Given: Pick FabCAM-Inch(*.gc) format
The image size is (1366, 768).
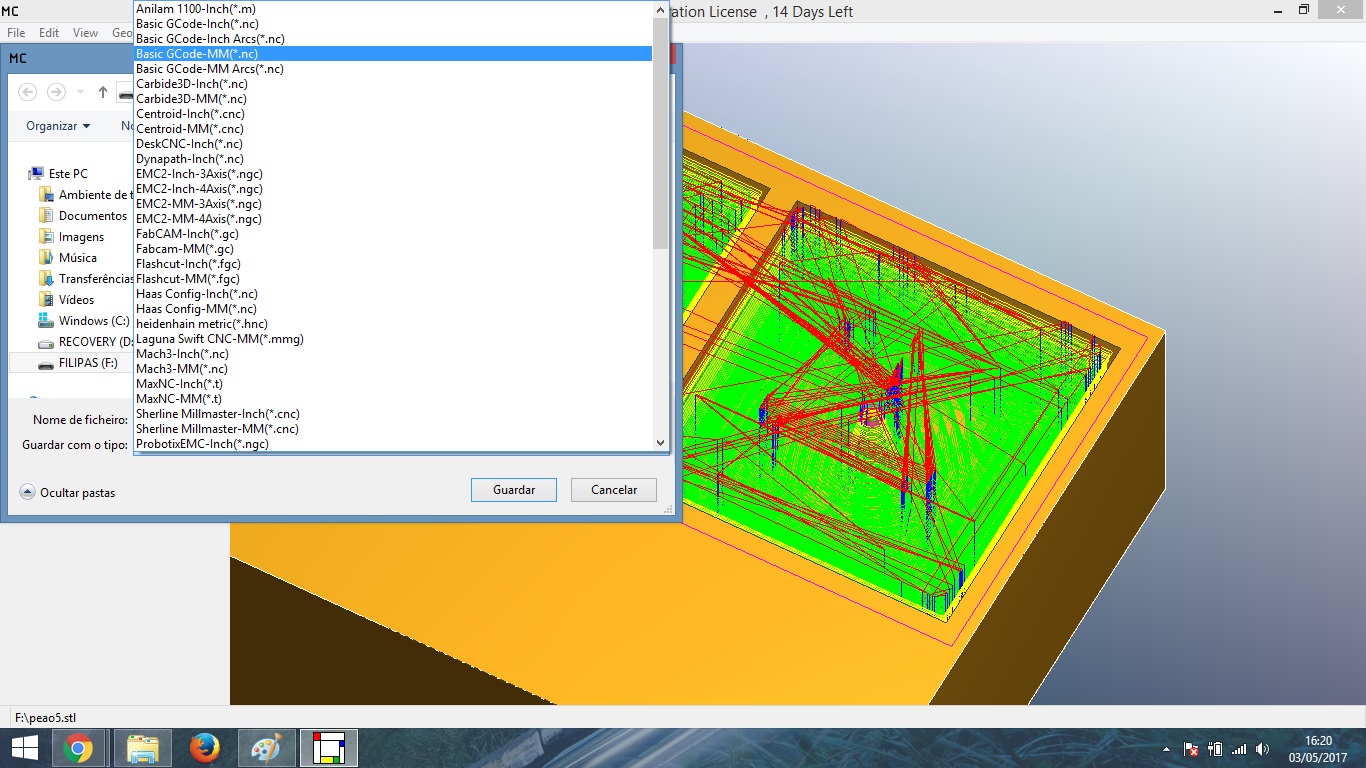Looking at the screenshot, I should coord(393,234).
